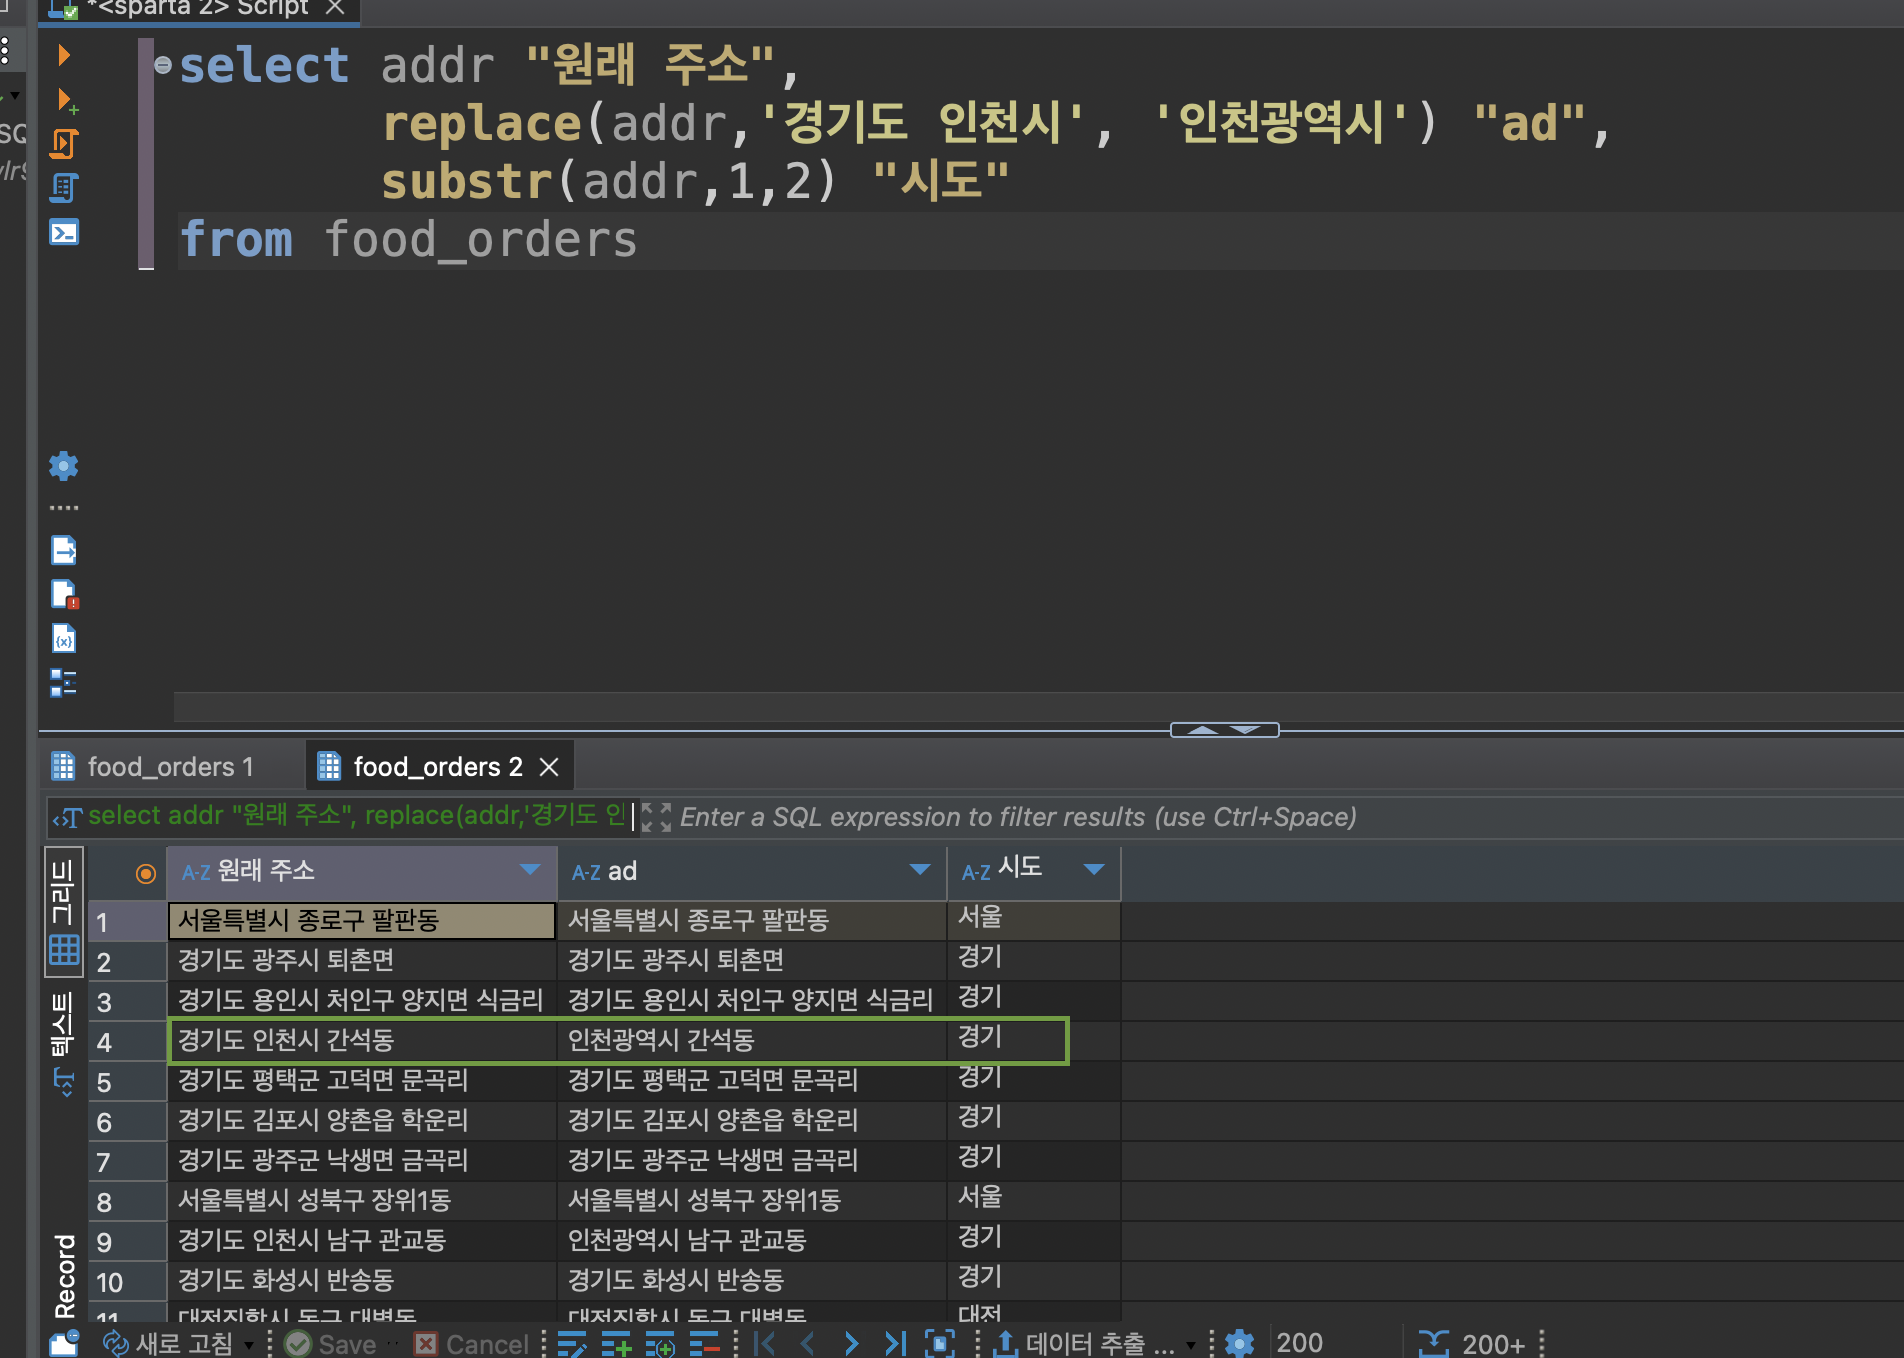Click cell 경기도 인천시 남구 관교동
1904x1358 pixels.
362,1240
